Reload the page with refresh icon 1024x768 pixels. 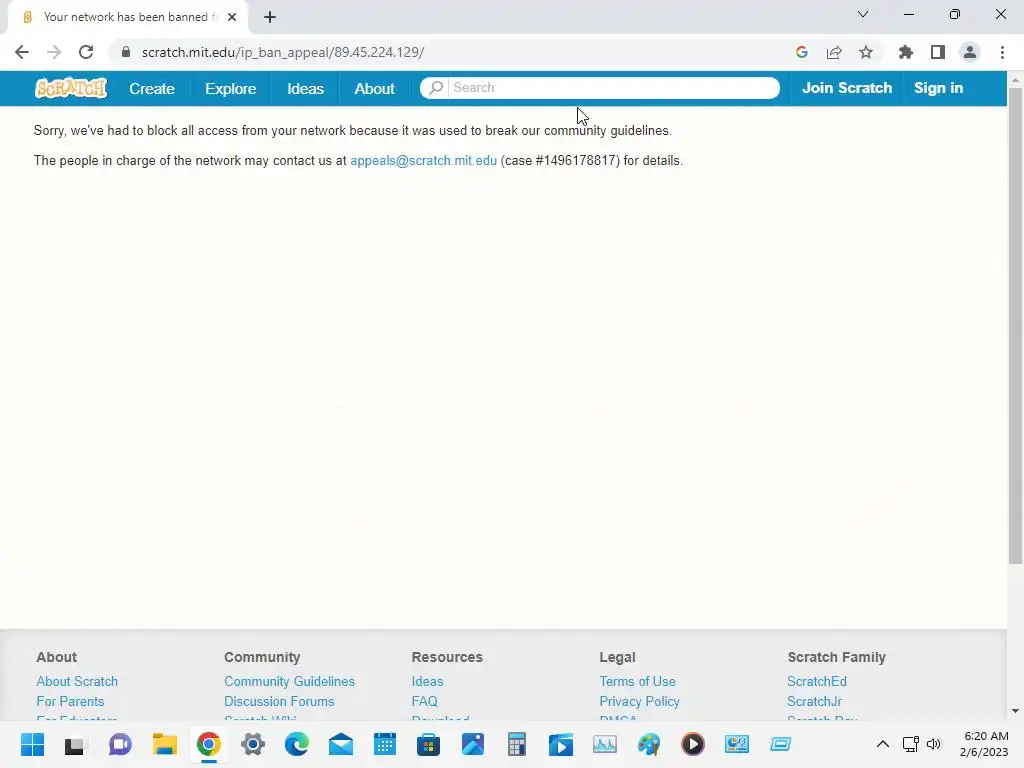86,52
